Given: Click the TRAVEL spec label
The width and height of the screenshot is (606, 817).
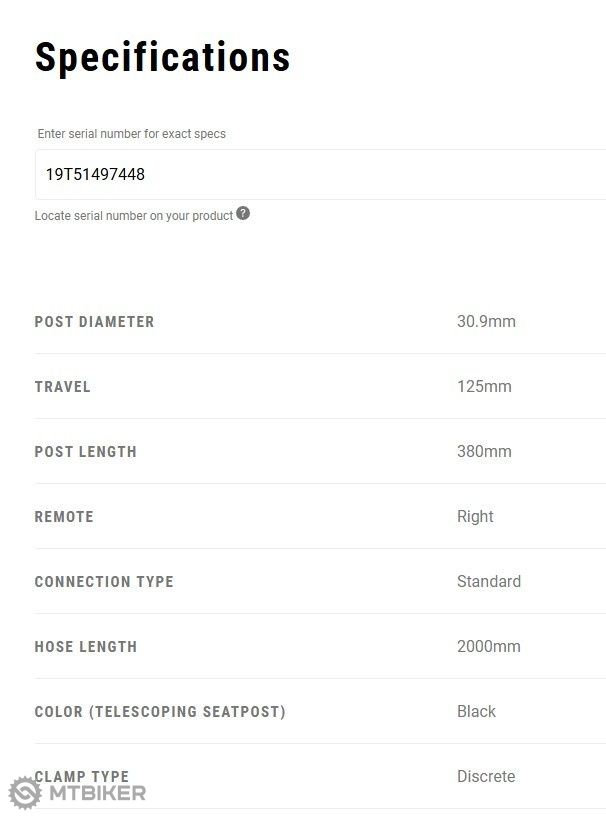Looking at the screenshot, I should click(x=63, y=387).
